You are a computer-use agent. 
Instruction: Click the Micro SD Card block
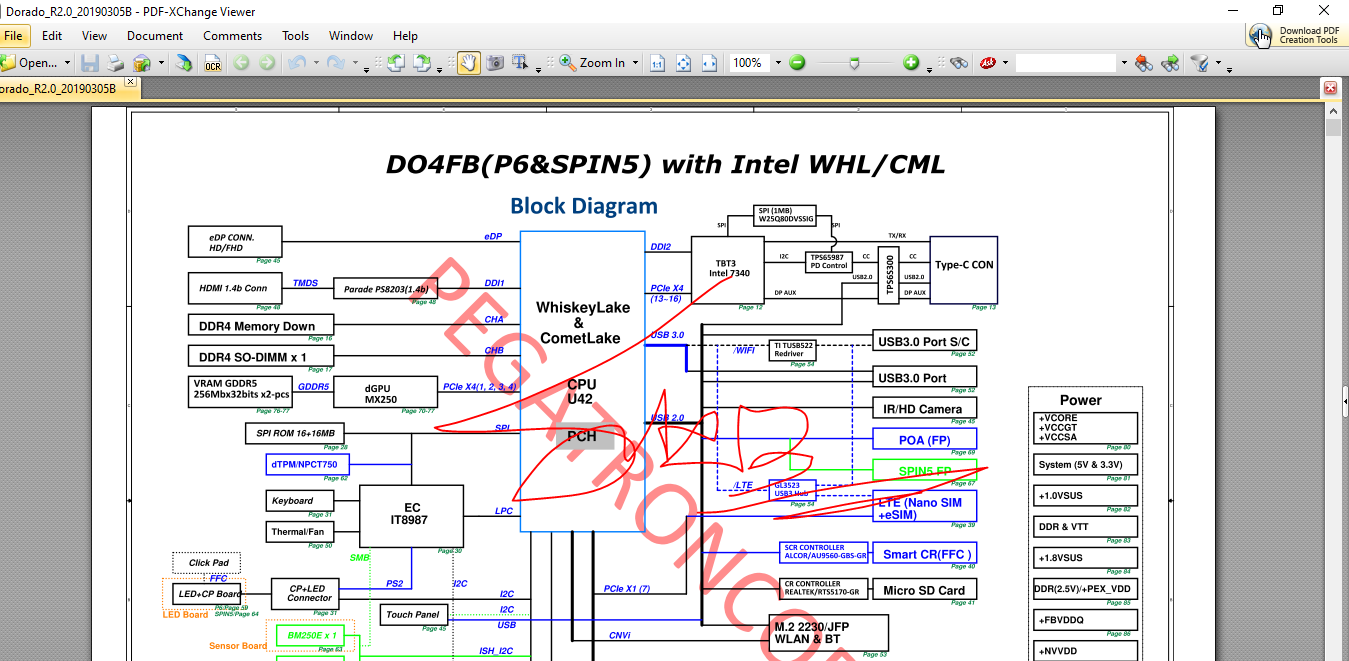point(924,590)
